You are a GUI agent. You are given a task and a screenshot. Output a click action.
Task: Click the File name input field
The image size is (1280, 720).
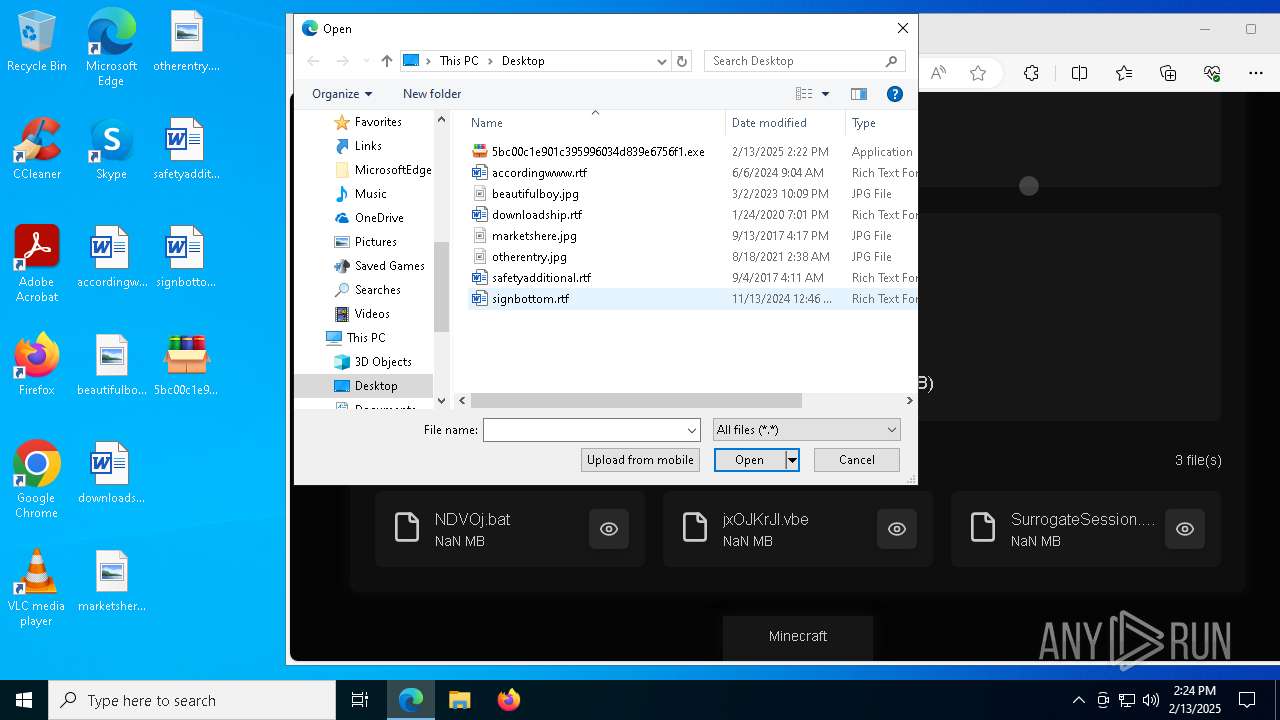pos(584,430)
